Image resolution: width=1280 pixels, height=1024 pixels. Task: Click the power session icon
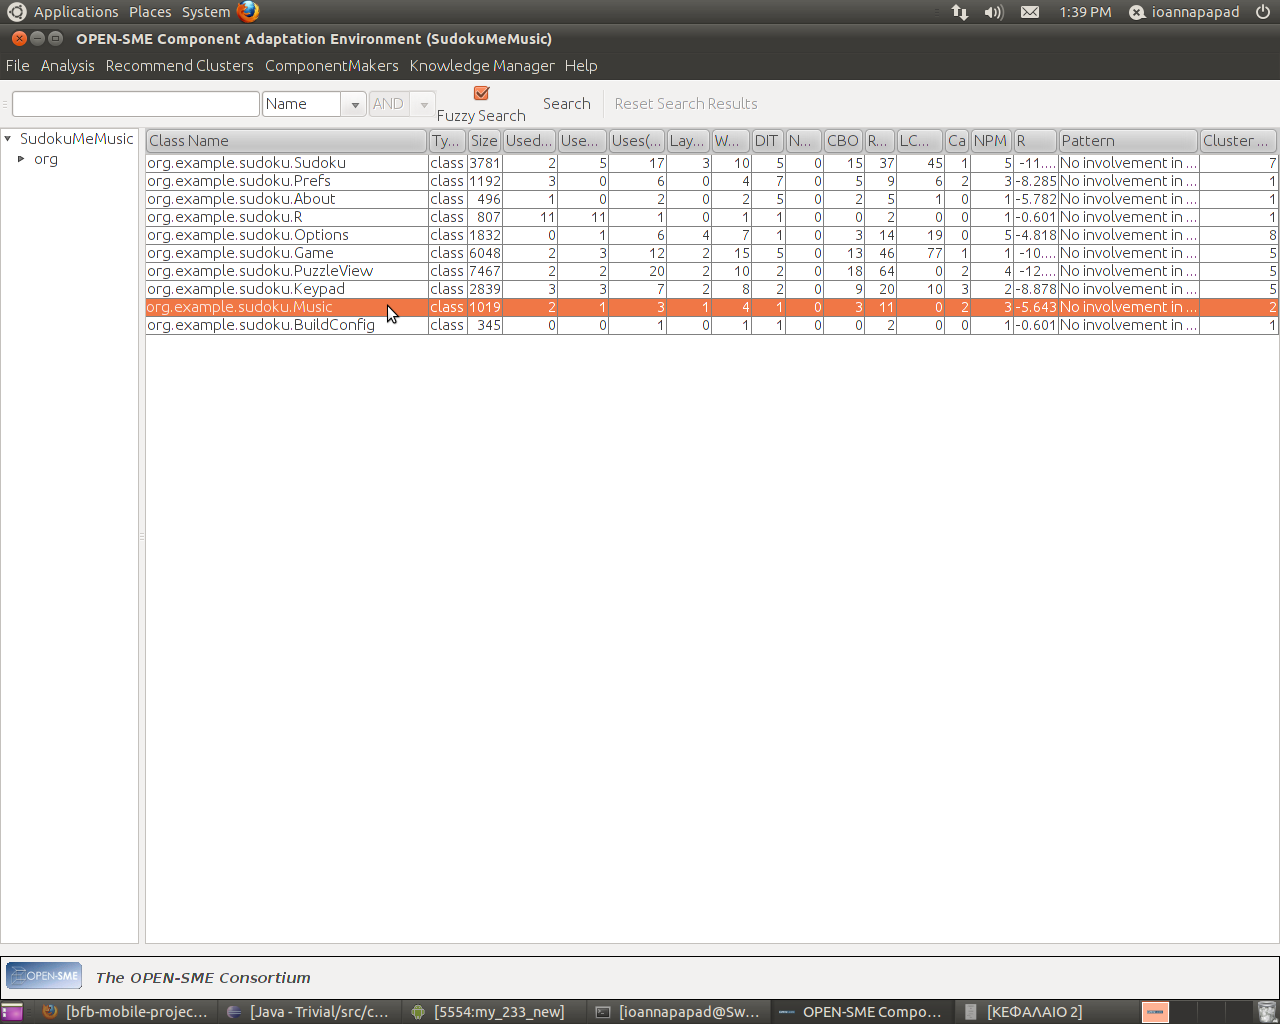point(1263,12)
